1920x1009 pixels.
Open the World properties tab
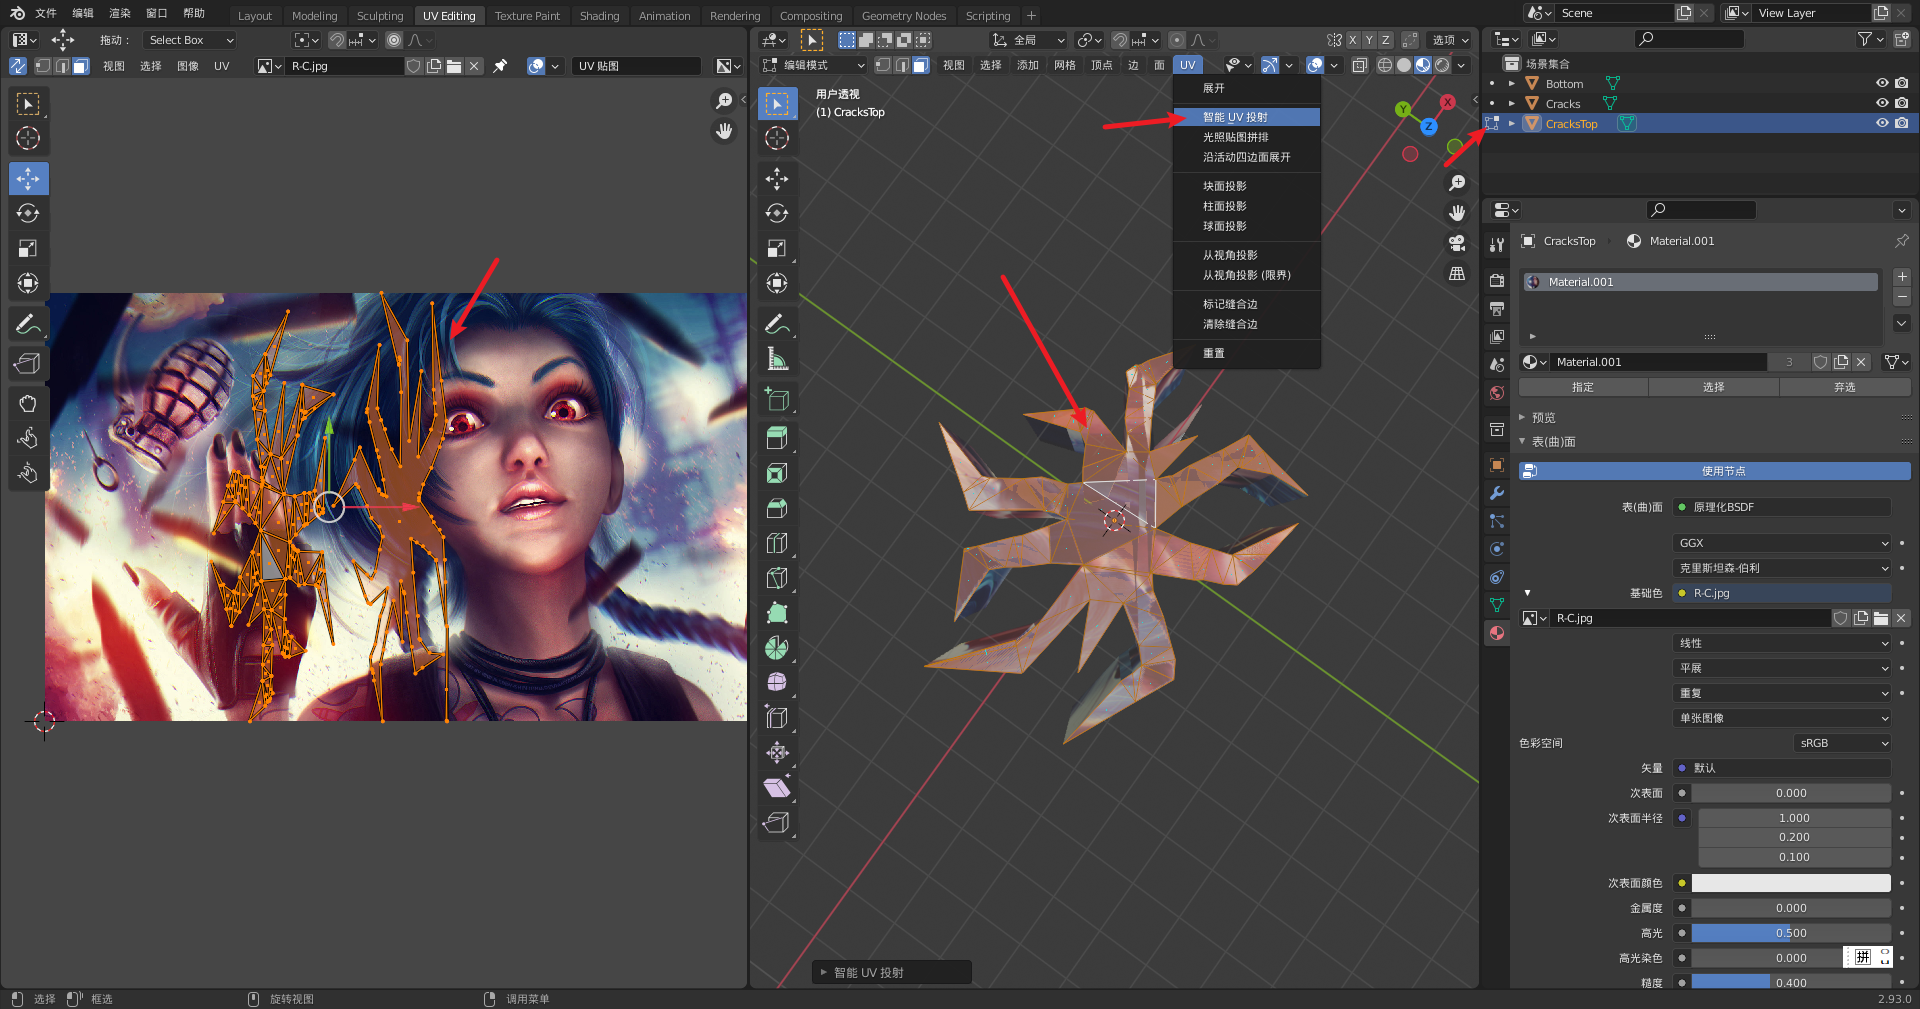coord(1497,393)
